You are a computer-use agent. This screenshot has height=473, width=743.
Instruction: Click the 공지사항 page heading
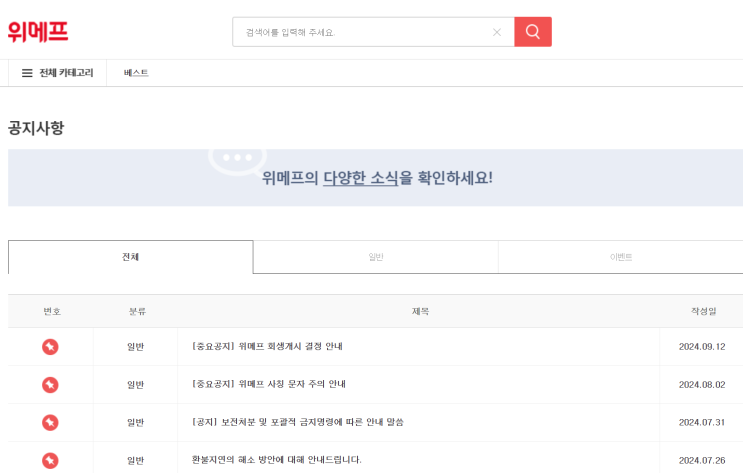[x=36, y=128]
